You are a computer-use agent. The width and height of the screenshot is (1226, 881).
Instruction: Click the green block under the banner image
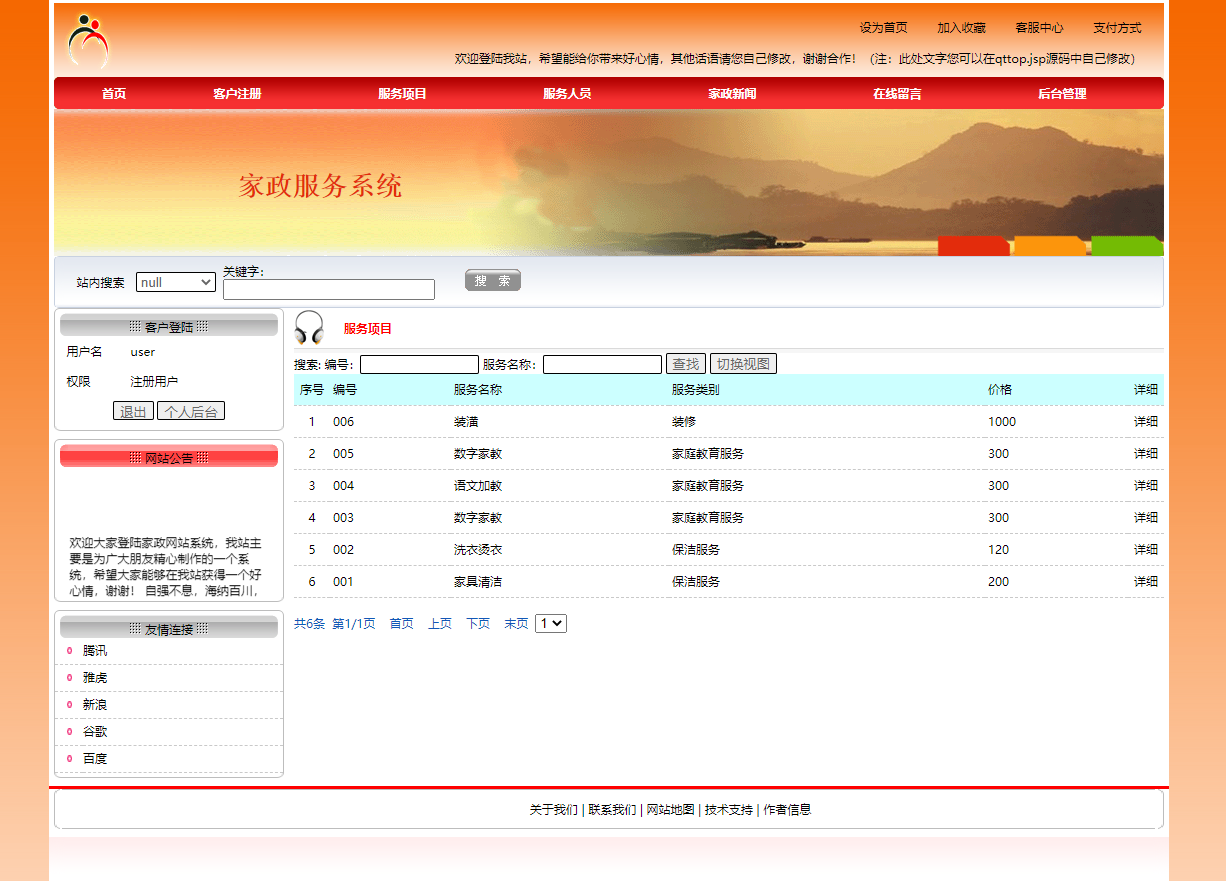point(1126,245)
